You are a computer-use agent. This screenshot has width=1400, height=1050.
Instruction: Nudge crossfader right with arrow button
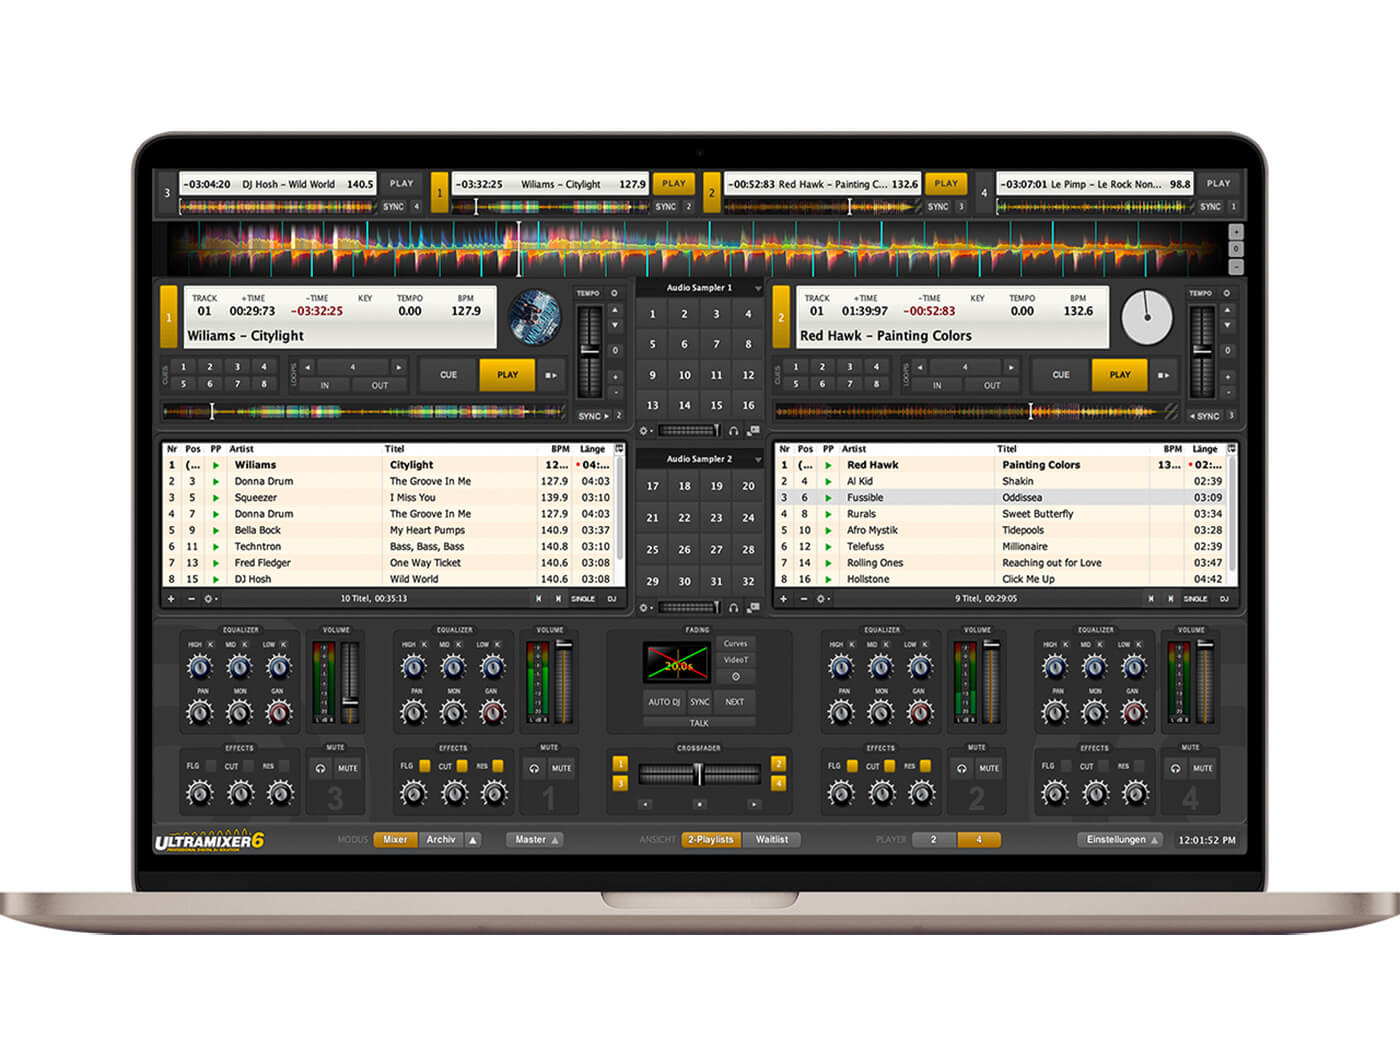pos(753,803)
